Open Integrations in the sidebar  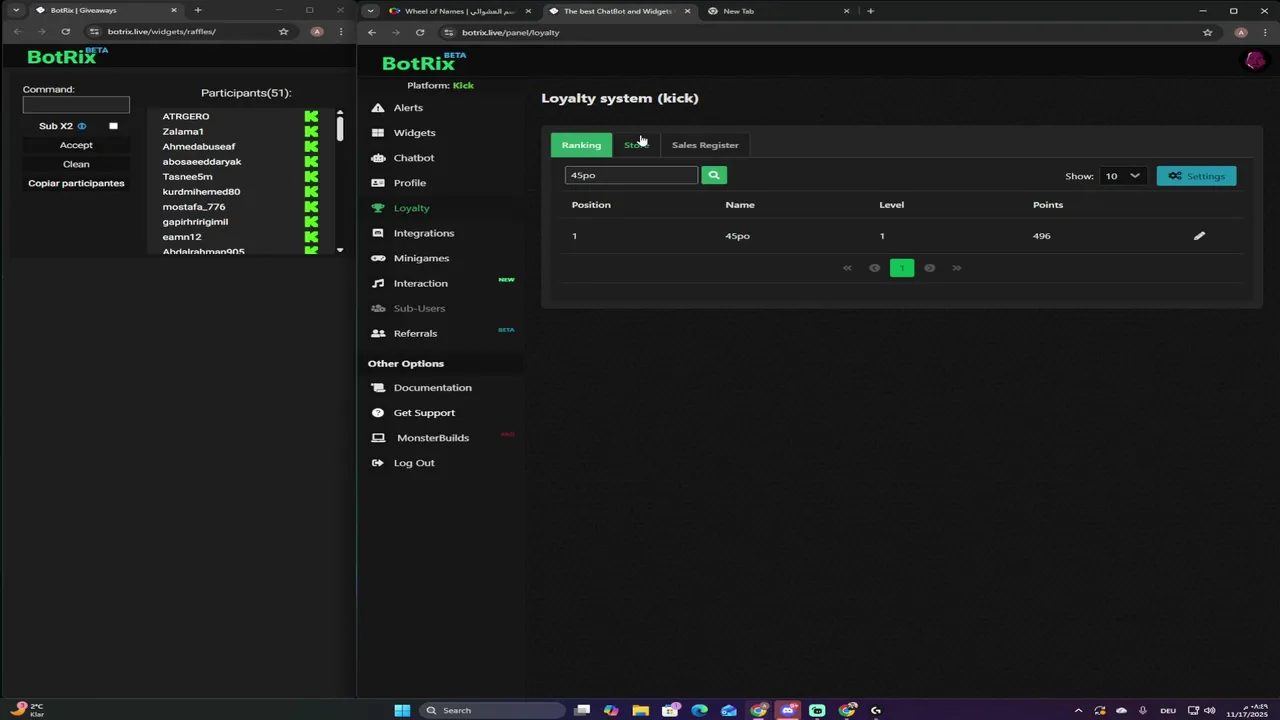click(x=423, y=233)
